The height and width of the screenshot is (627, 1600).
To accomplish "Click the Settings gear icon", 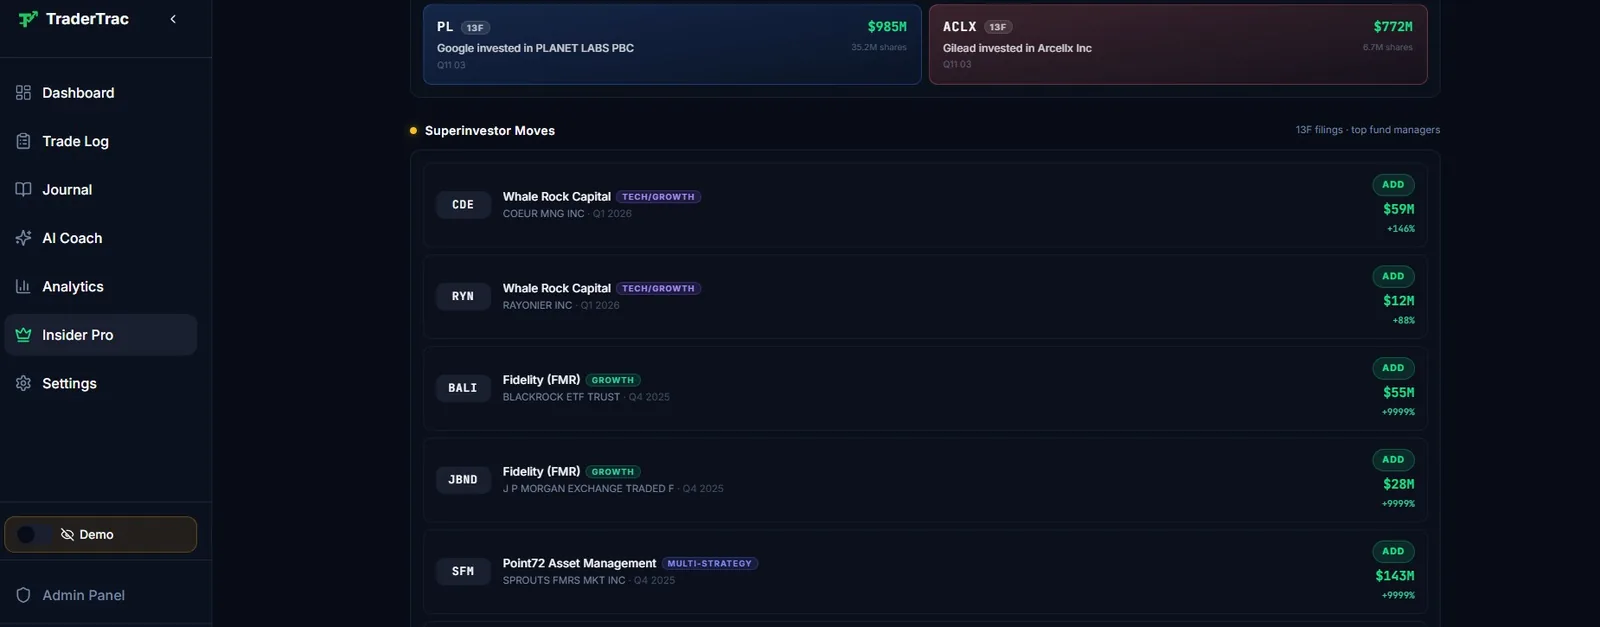I will point(23,383).
